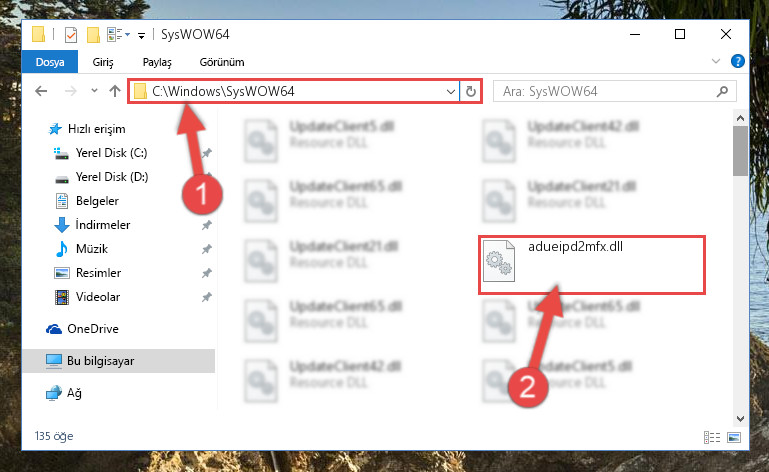Switch to details view in the status bar

(712, 437)
